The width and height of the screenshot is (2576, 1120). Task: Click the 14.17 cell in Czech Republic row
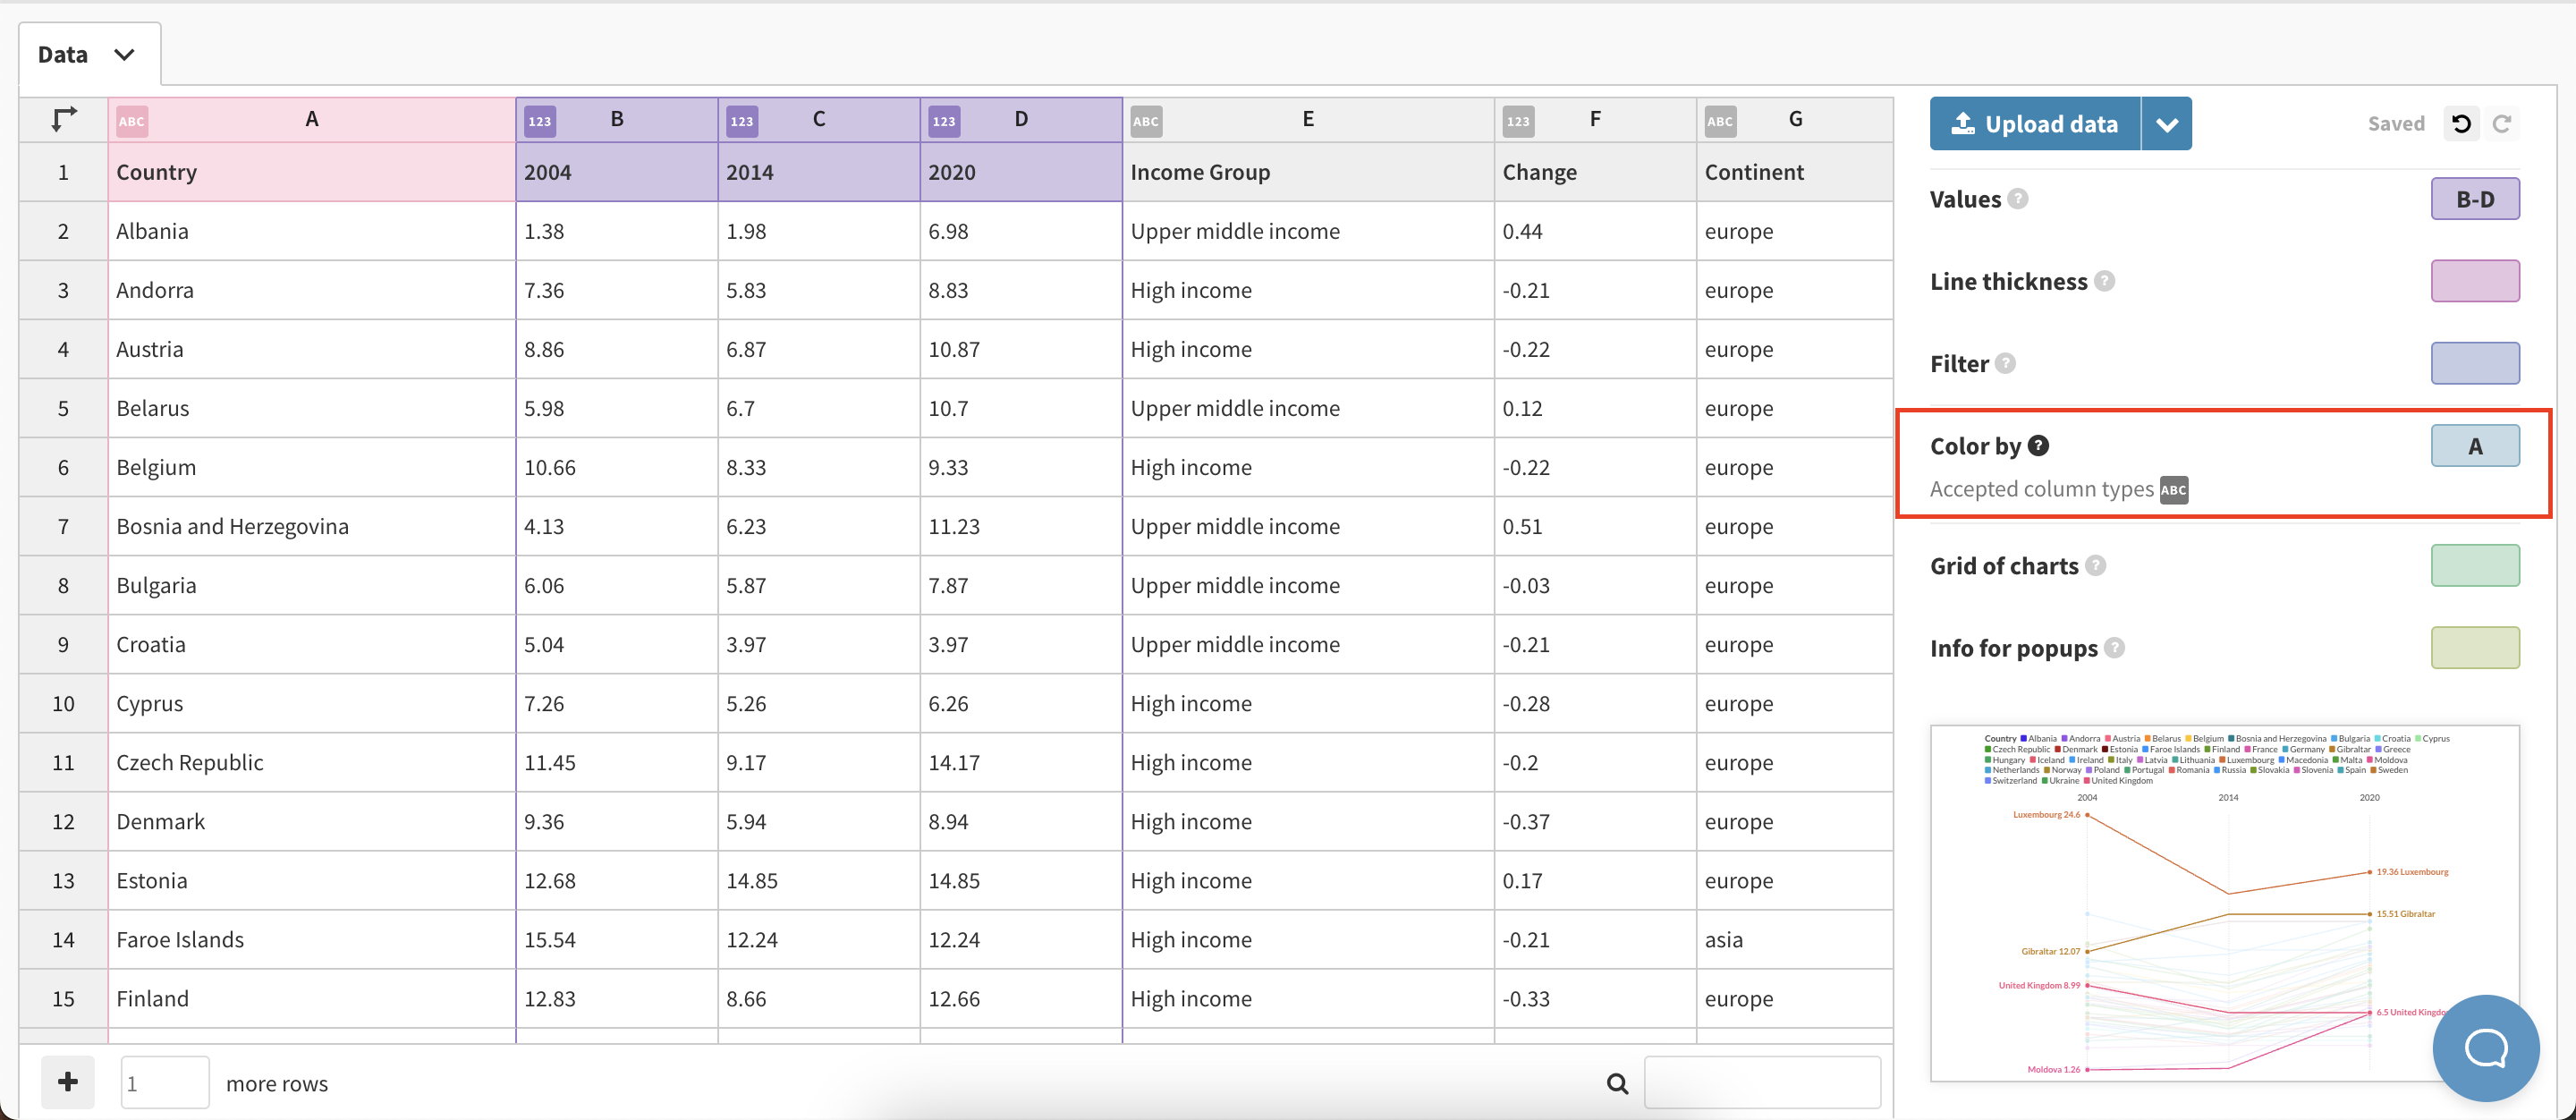pos(1021,762)
